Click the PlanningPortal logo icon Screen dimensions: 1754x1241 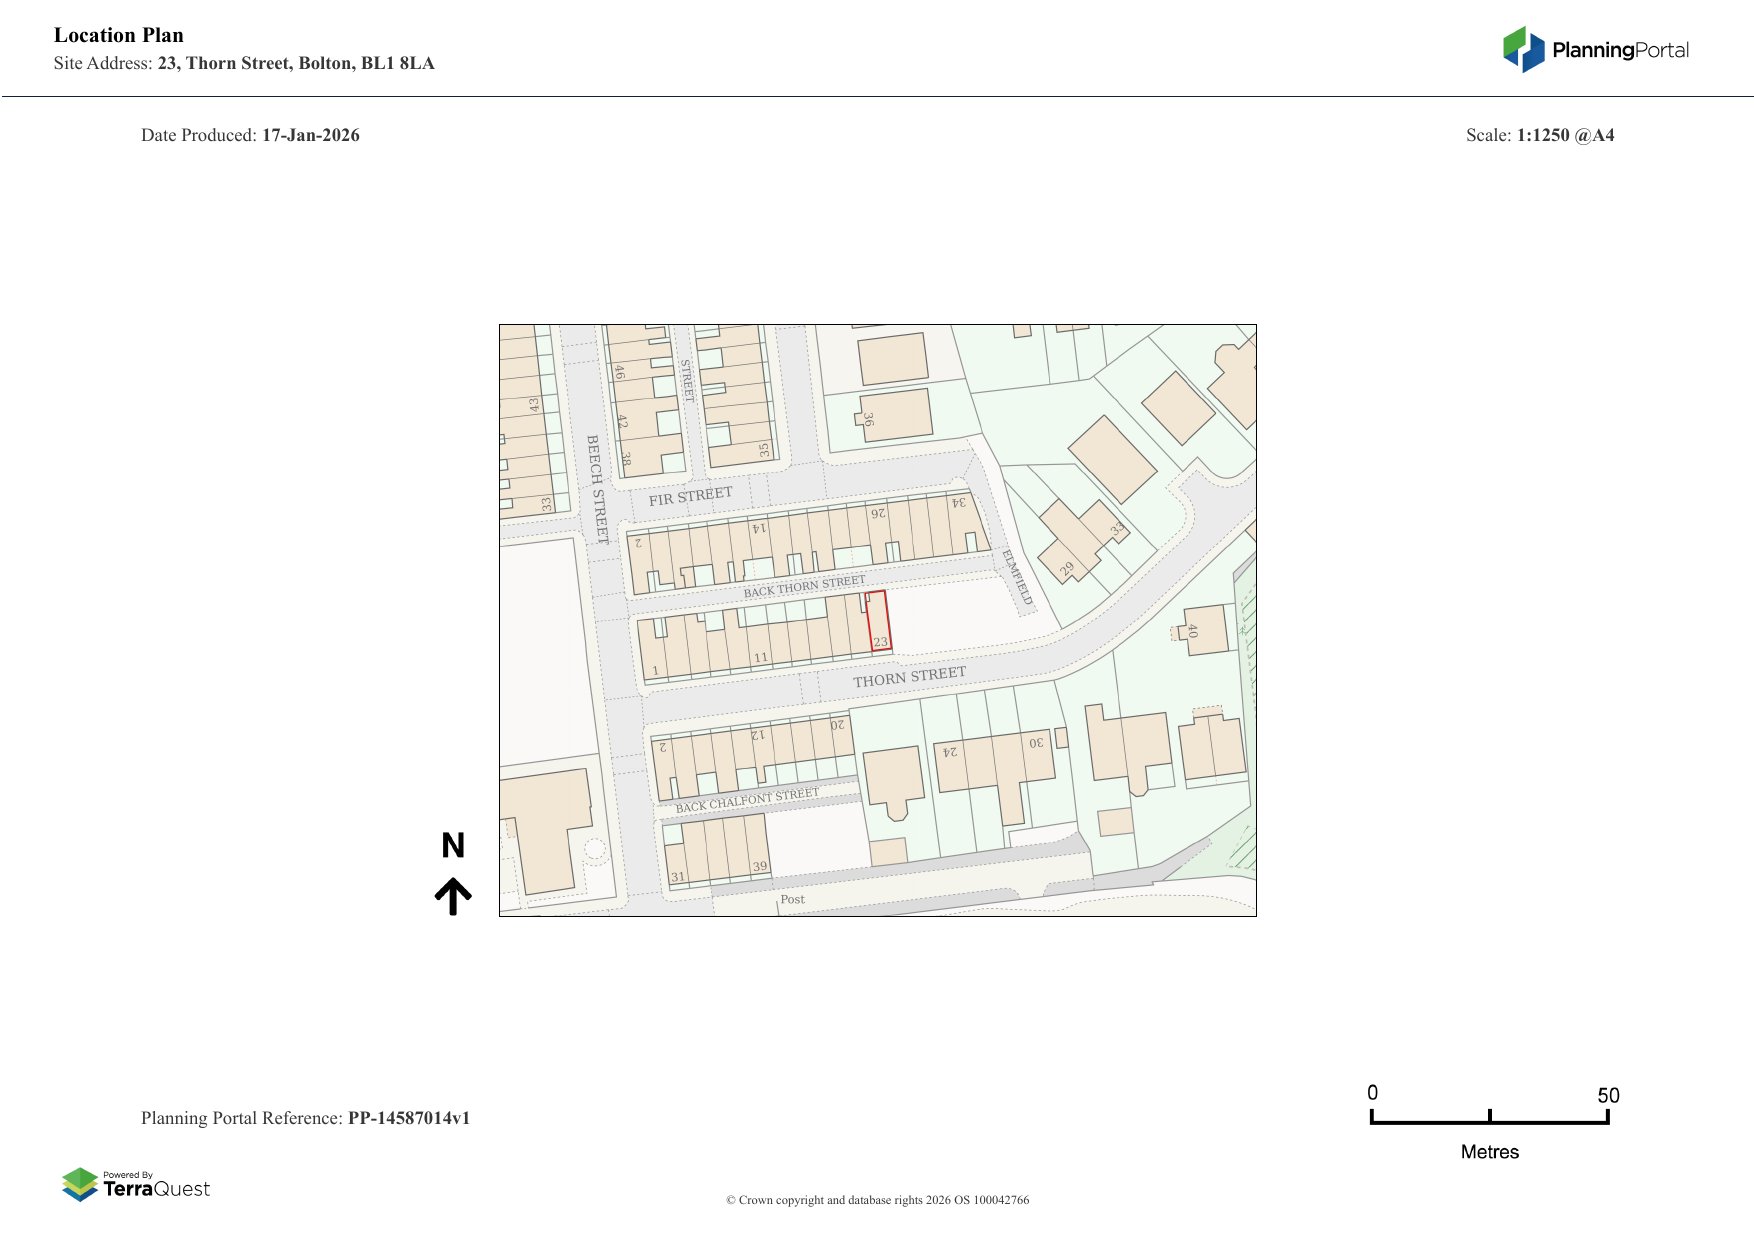coord(1523,50)
